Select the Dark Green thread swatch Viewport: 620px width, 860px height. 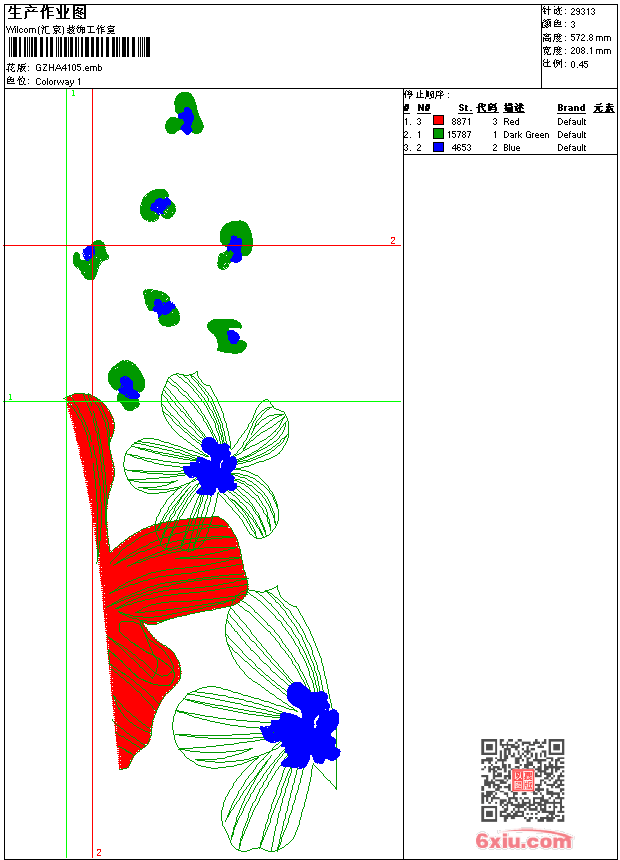[x=438, y=134]
